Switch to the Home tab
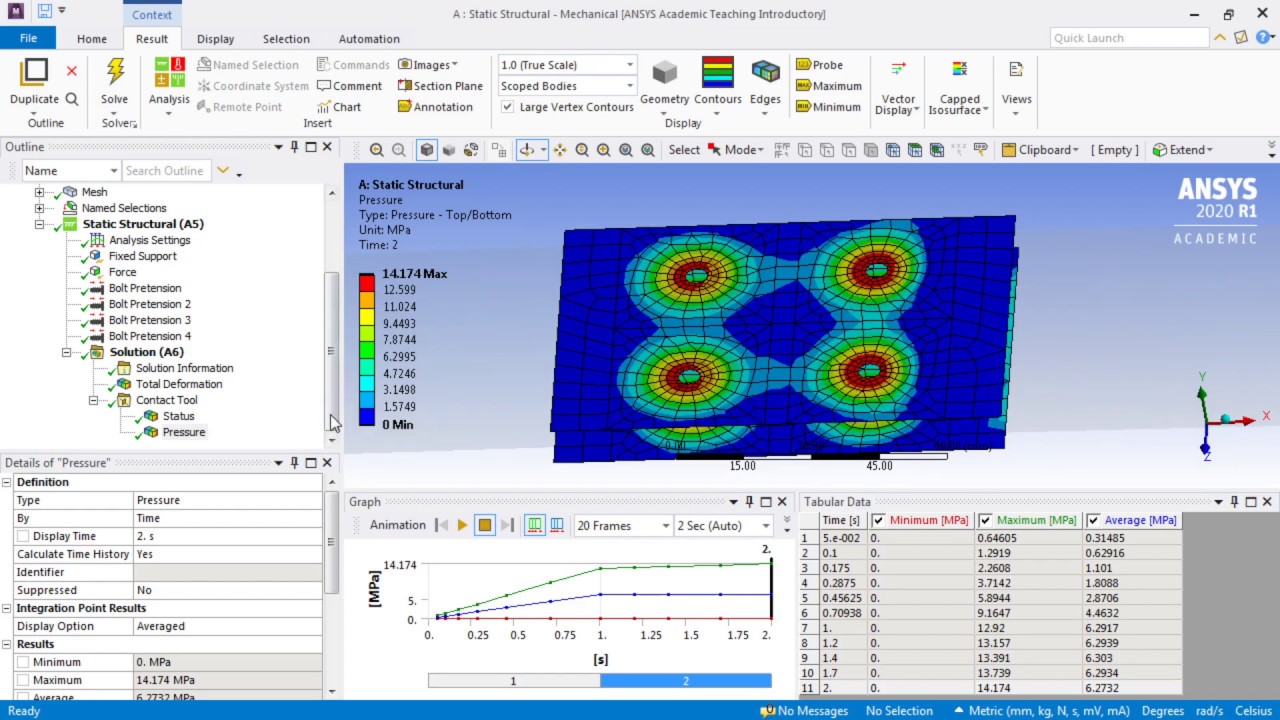This screenshot has width=1280, height=720. click(92, 39)
